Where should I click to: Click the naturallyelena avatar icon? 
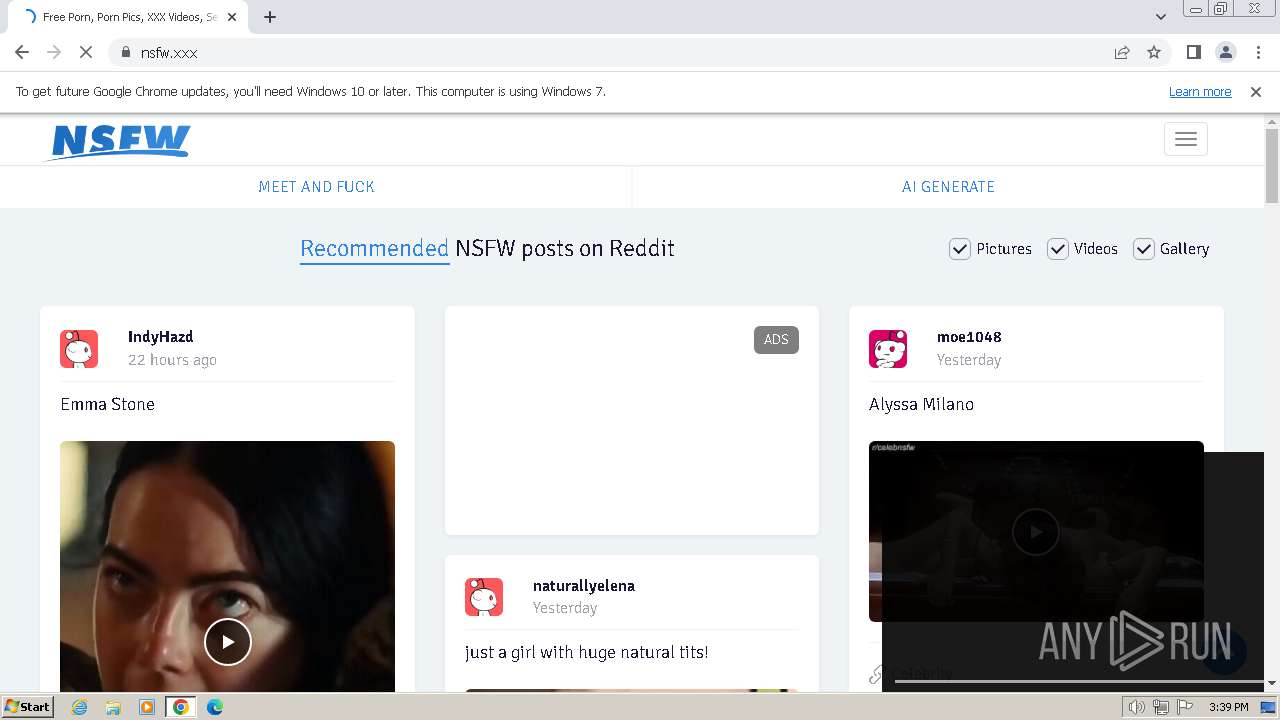point(484,597)
